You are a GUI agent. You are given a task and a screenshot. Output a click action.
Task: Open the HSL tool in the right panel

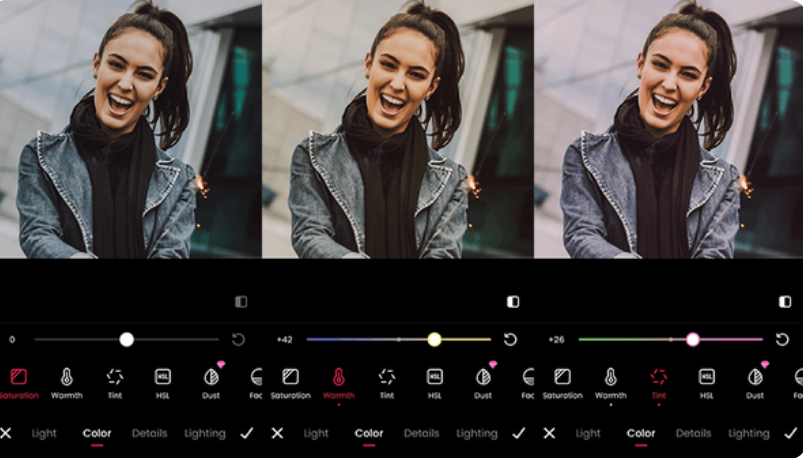(x=707, y=377)
